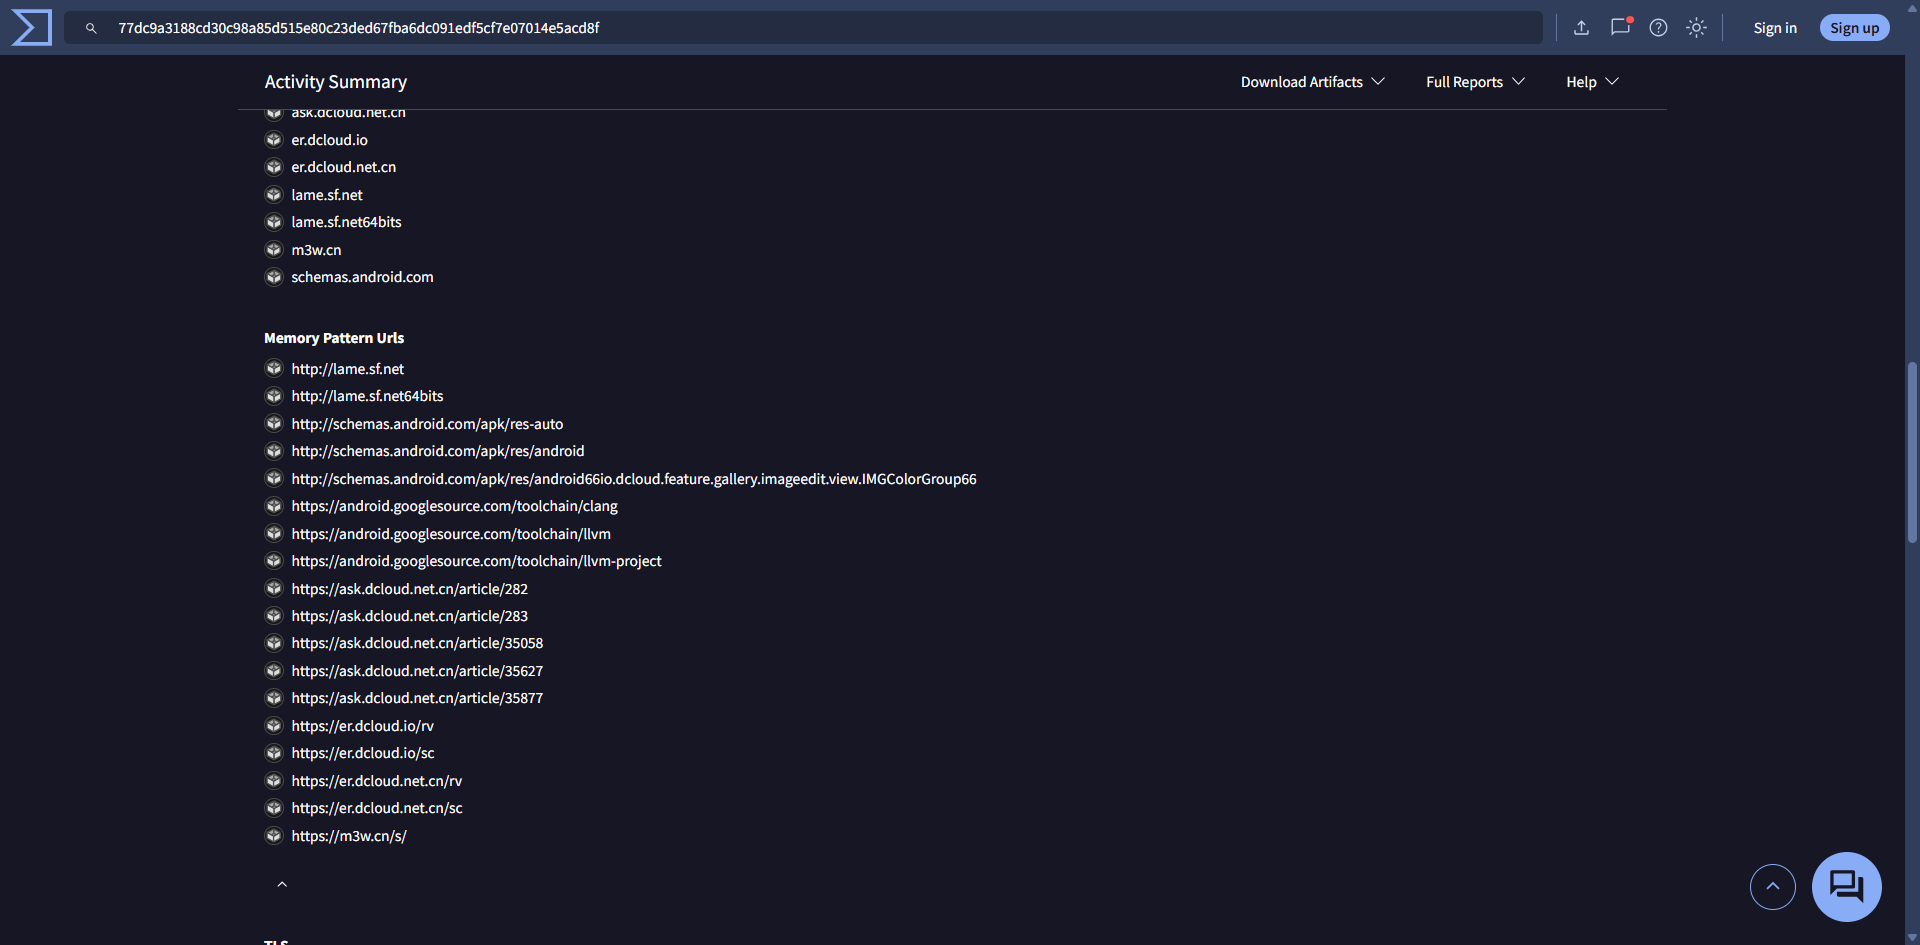Click icon beside article/35627 URL
The image size is (1920, 945).
tap(274, 671)
